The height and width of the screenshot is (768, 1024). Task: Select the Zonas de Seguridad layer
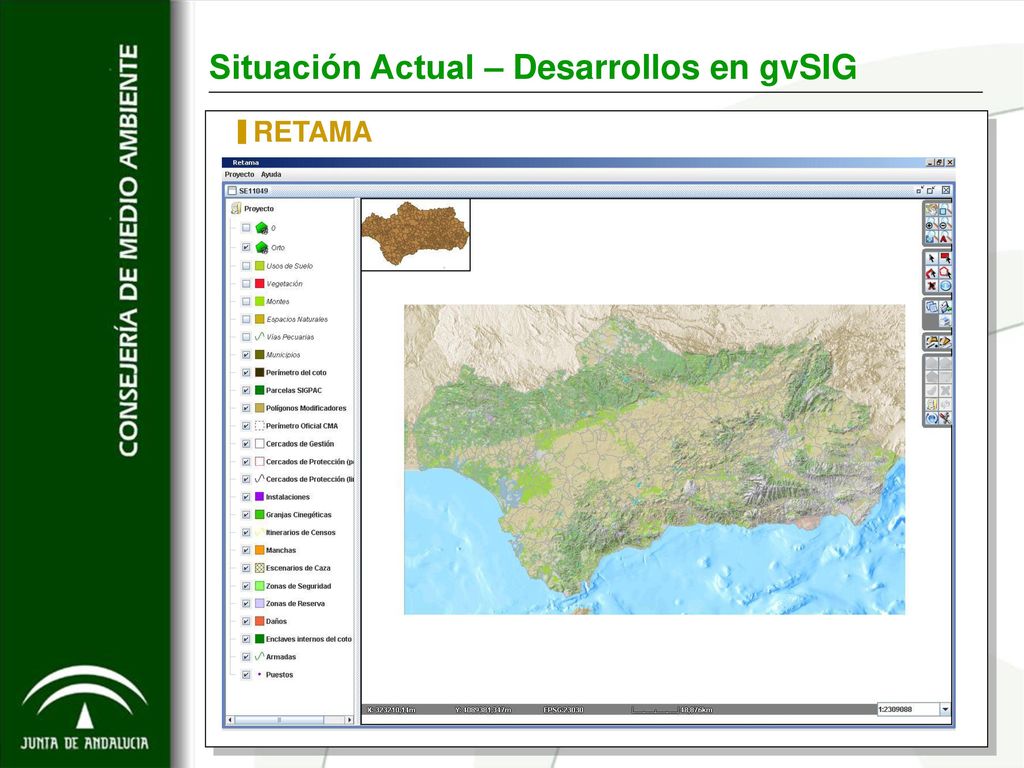coord(298,586)
